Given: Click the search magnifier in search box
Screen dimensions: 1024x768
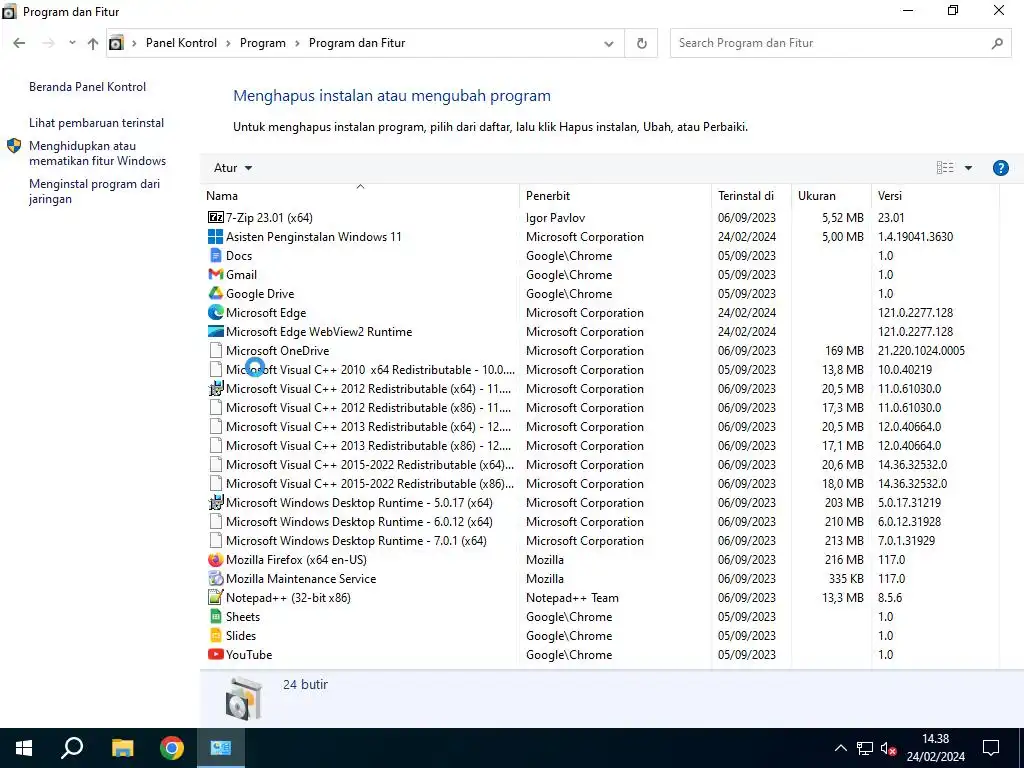Looking at the screenshot, I should pos(997,43).
